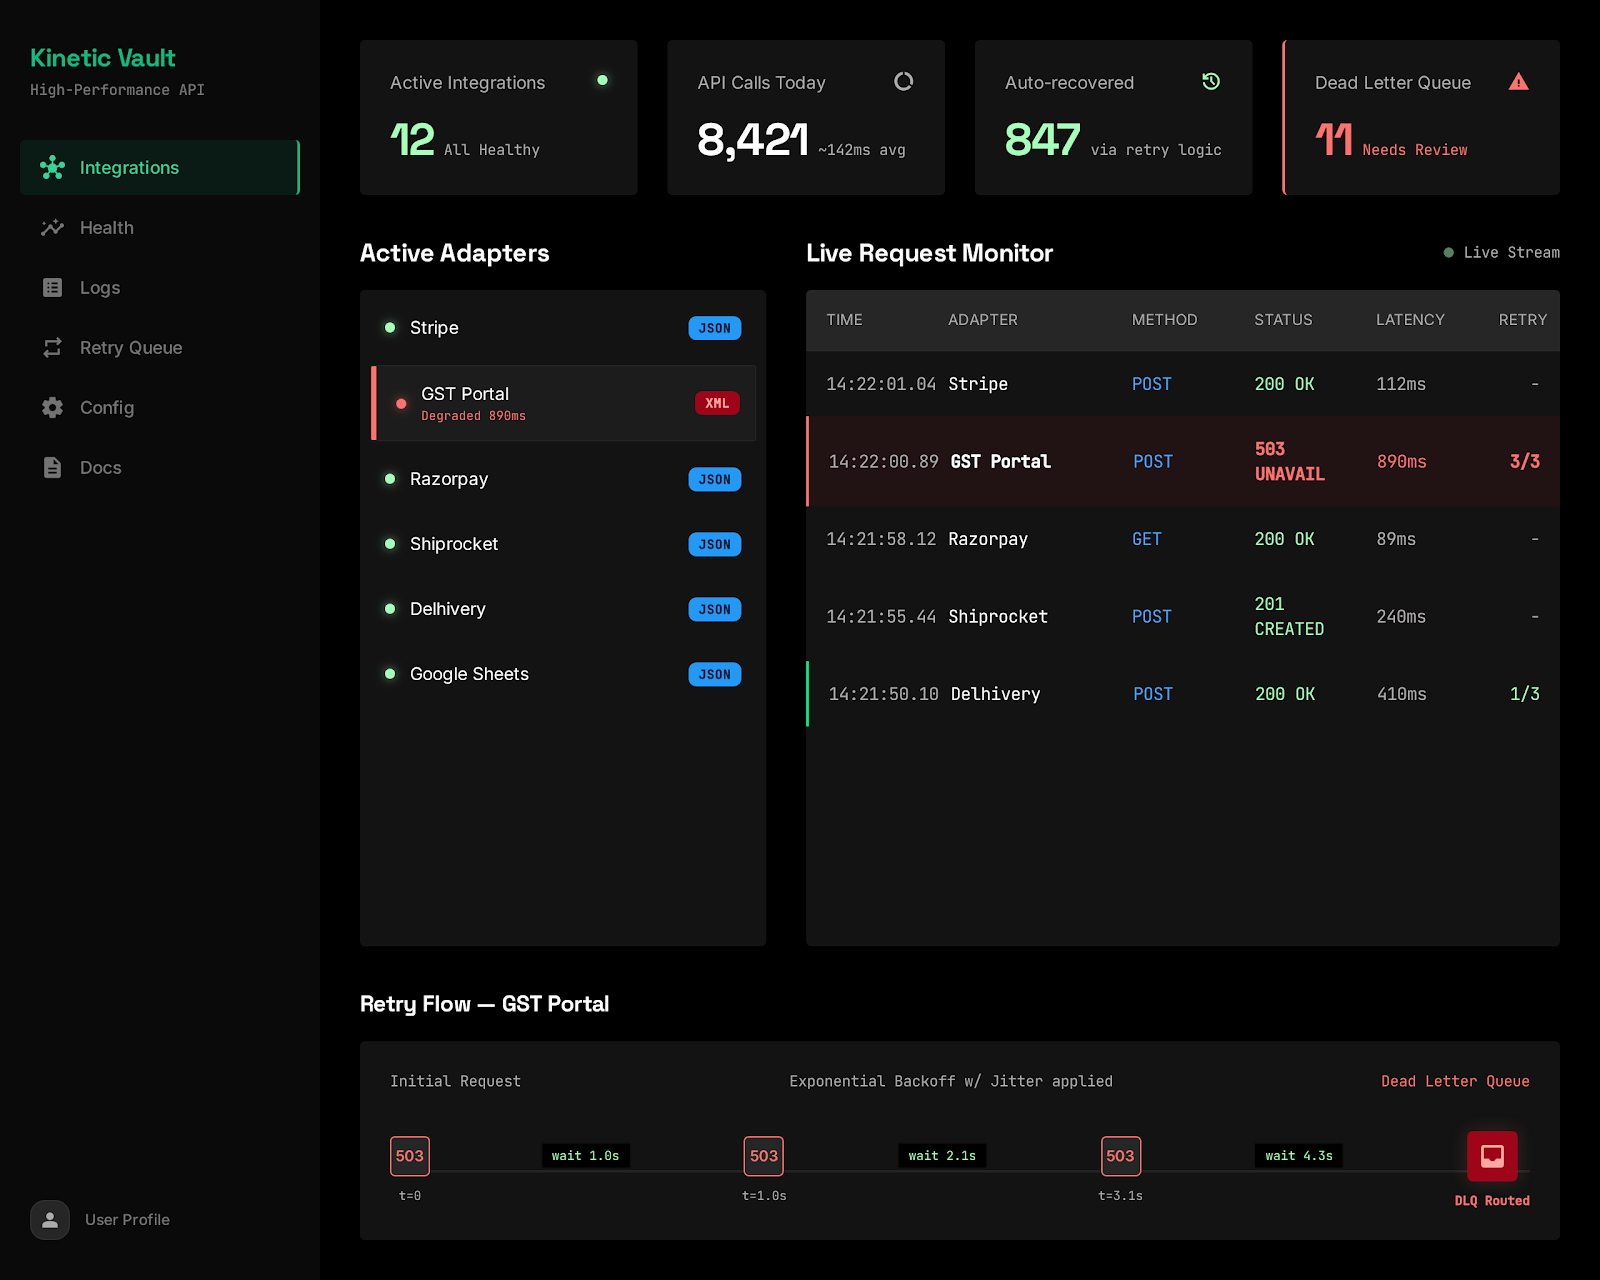
Task: Click the Live Stream green indicator dot
Action: pyautogui.click(x=1448, y=253)
